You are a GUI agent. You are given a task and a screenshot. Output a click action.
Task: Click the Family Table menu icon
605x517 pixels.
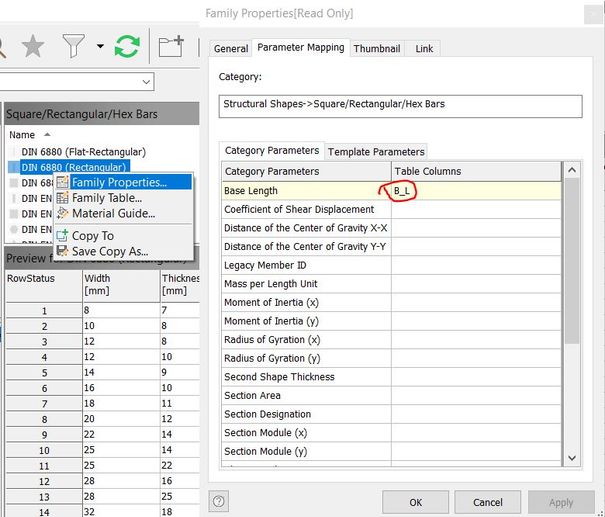point(62,198)
